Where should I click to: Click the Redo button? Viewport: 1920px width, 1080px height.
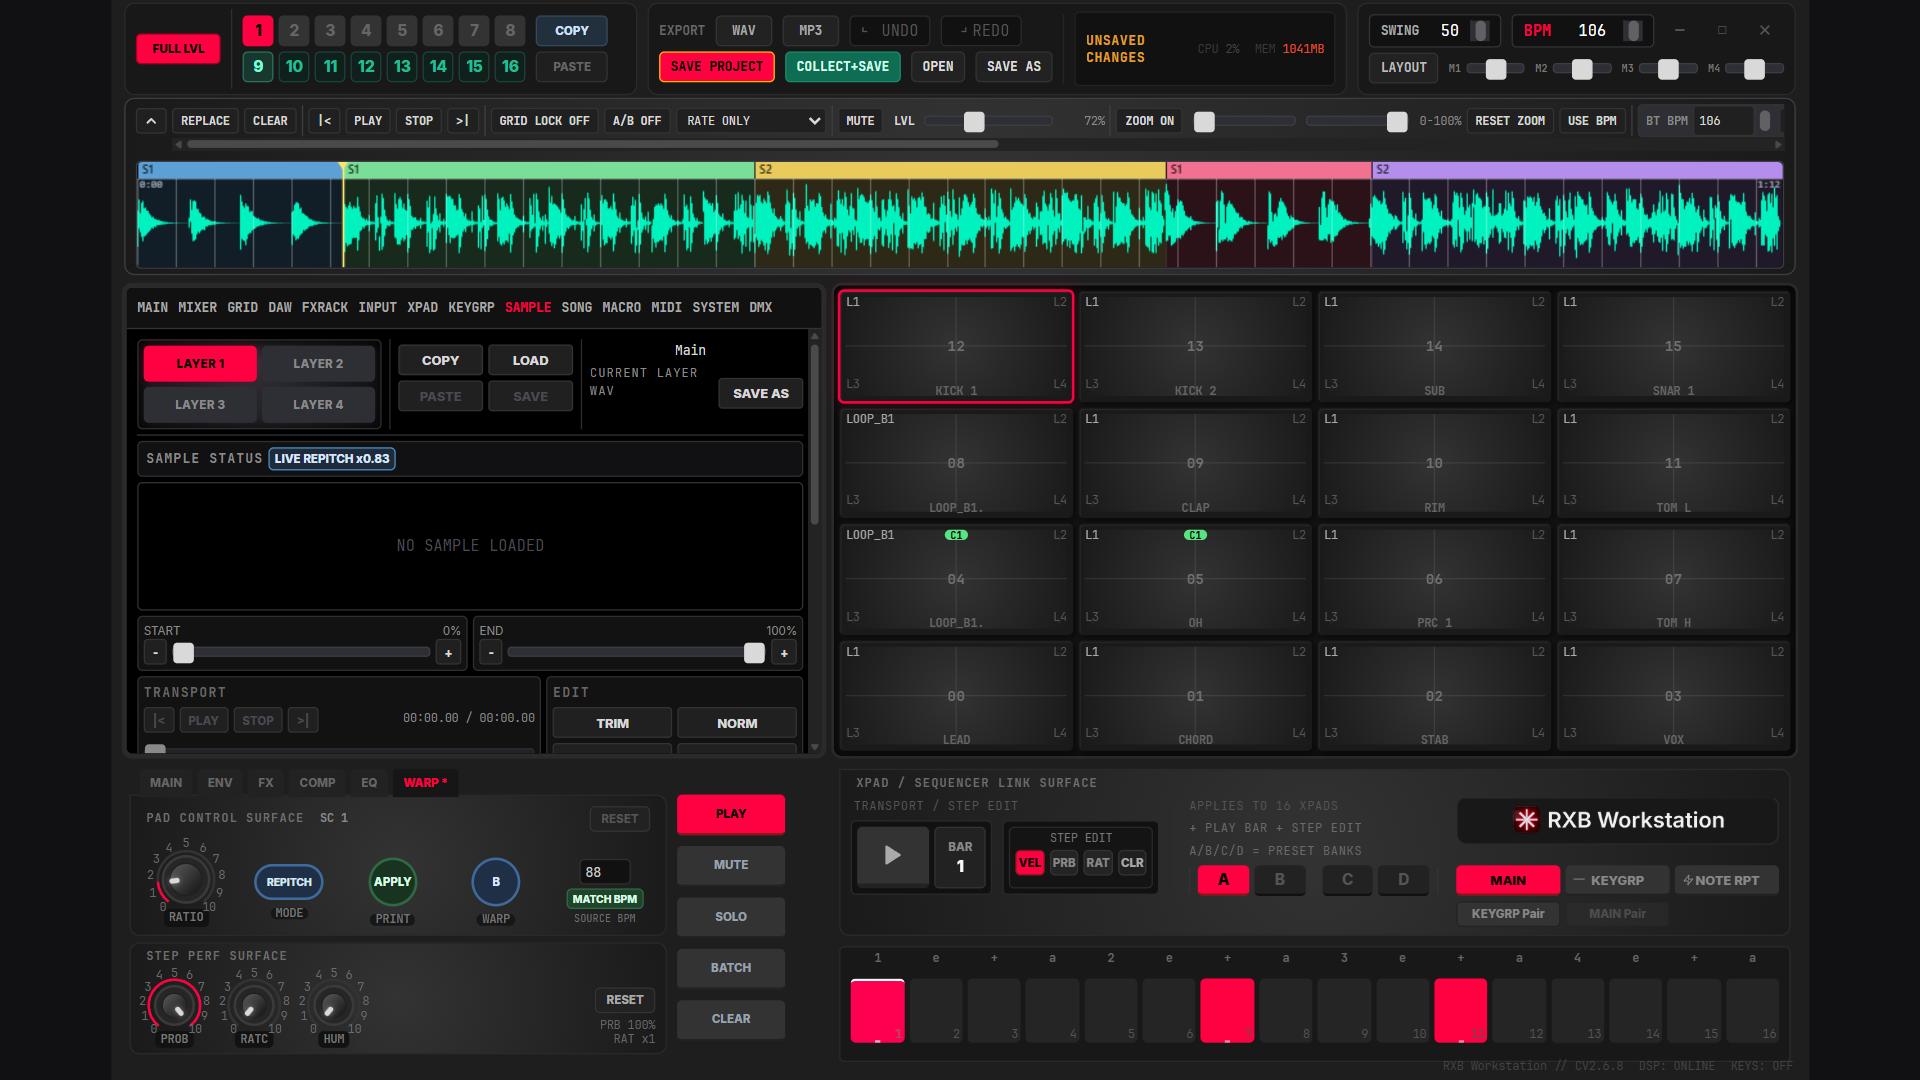pyautogui.click(x=981, y=31)
